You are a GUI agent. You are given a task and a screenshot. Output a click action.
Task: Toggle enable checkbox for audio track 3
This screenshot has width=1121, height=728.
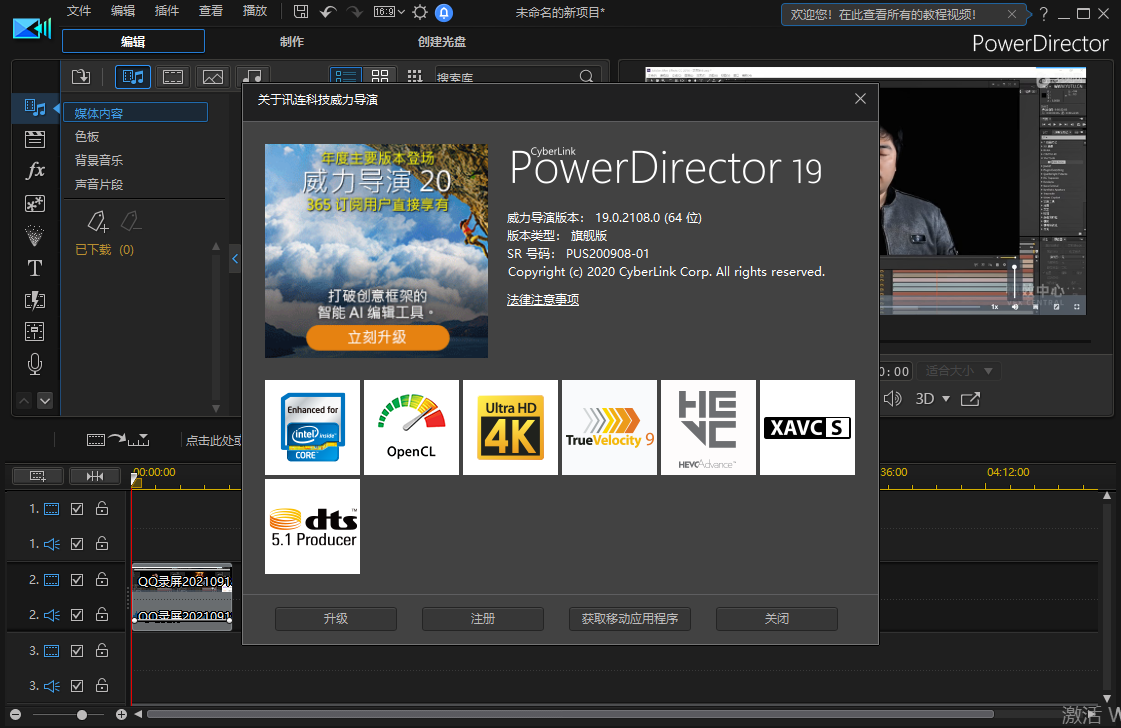pyautogui.click(x=77, y=686)
